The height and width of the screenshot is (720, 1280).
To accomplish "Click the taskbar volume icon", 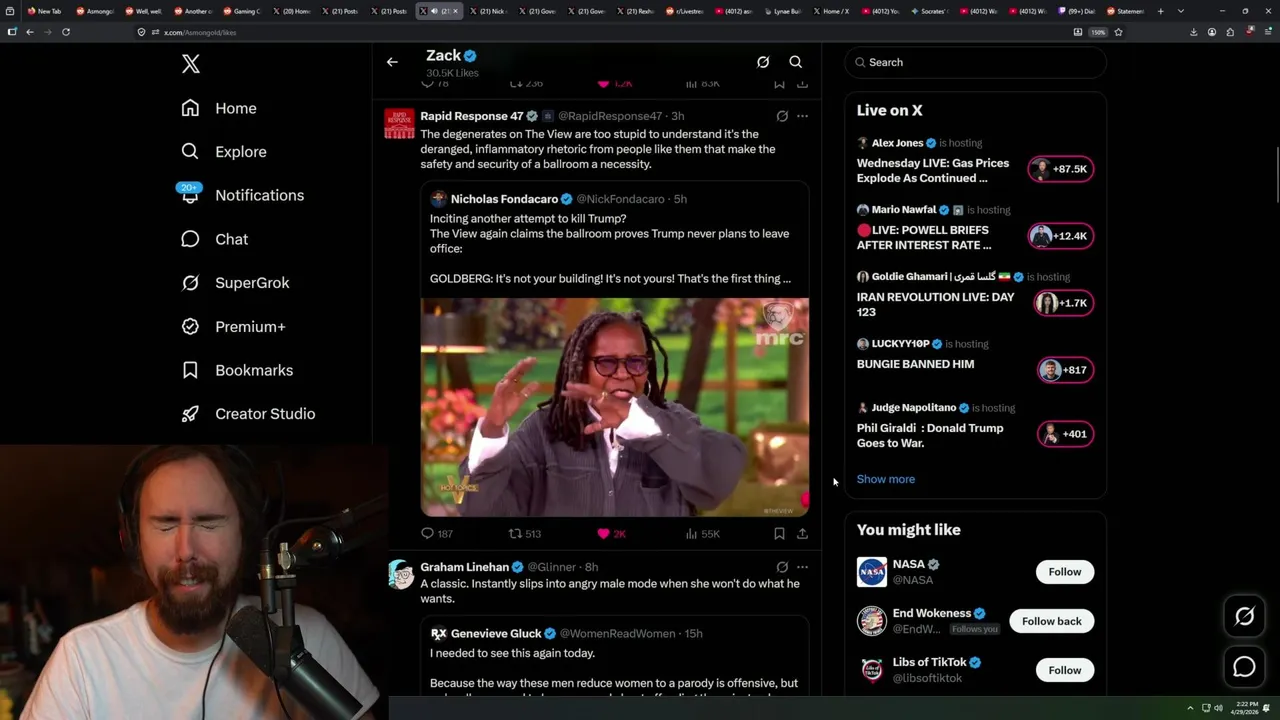I will pos(1218,708).
